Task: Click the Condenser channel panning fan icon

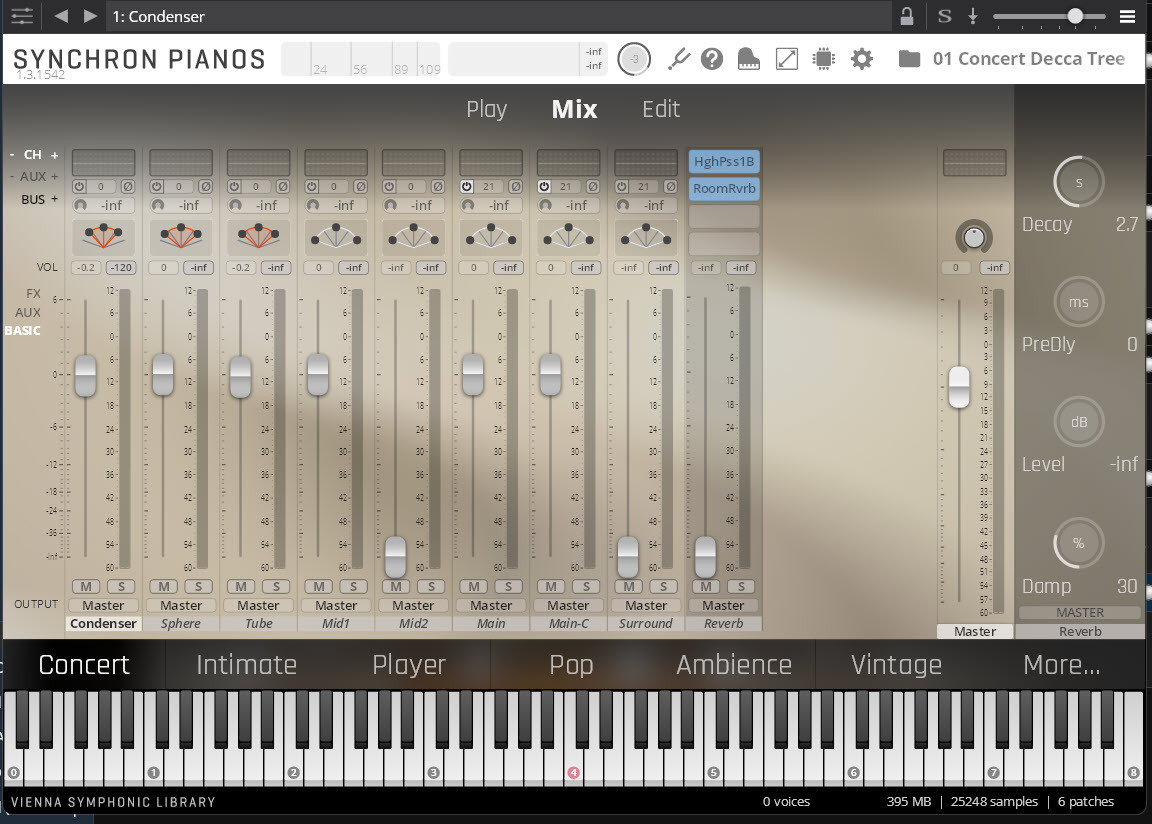Action: pos(104,236)
